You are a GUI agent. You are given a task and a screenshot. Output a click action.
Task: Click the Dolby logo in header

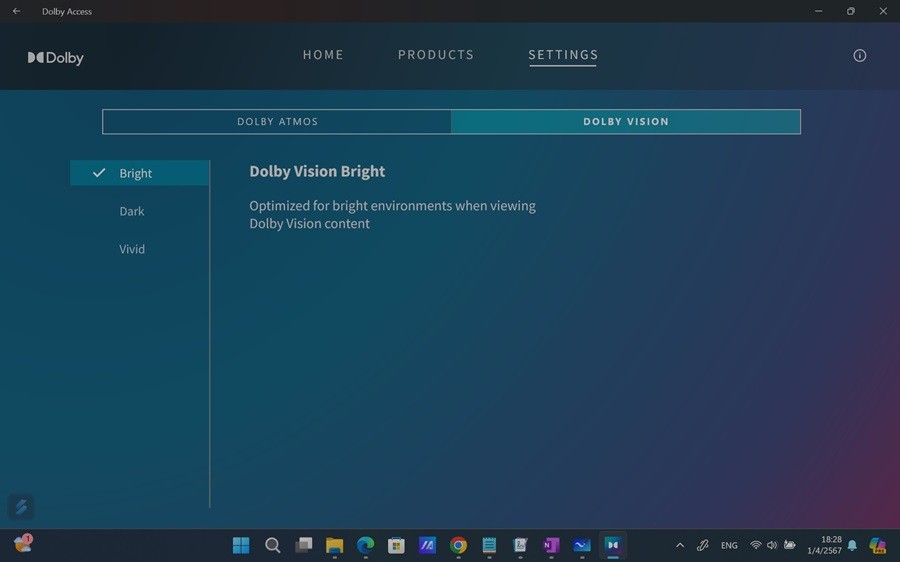(56, 58)
